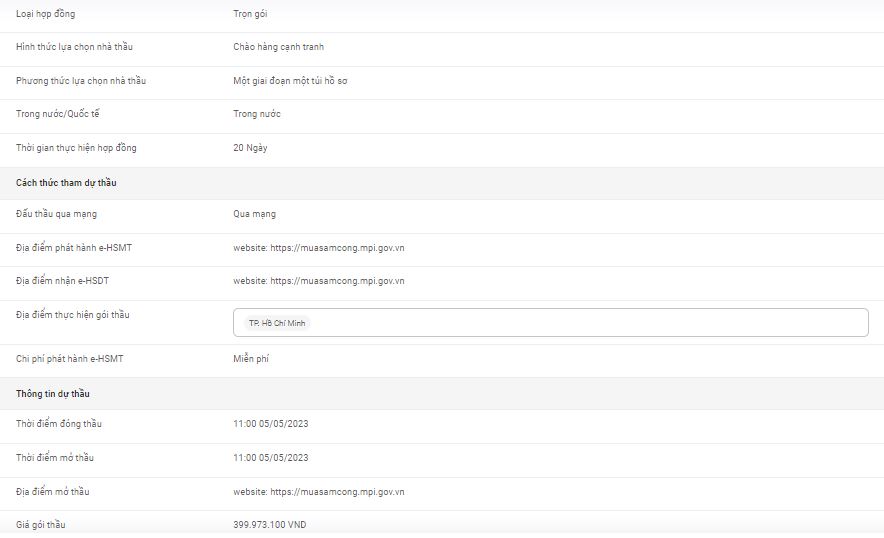Click the 'Thời điểm mở thầu' date value
This screenshot has height=538, width=884.
coord(270,458)
